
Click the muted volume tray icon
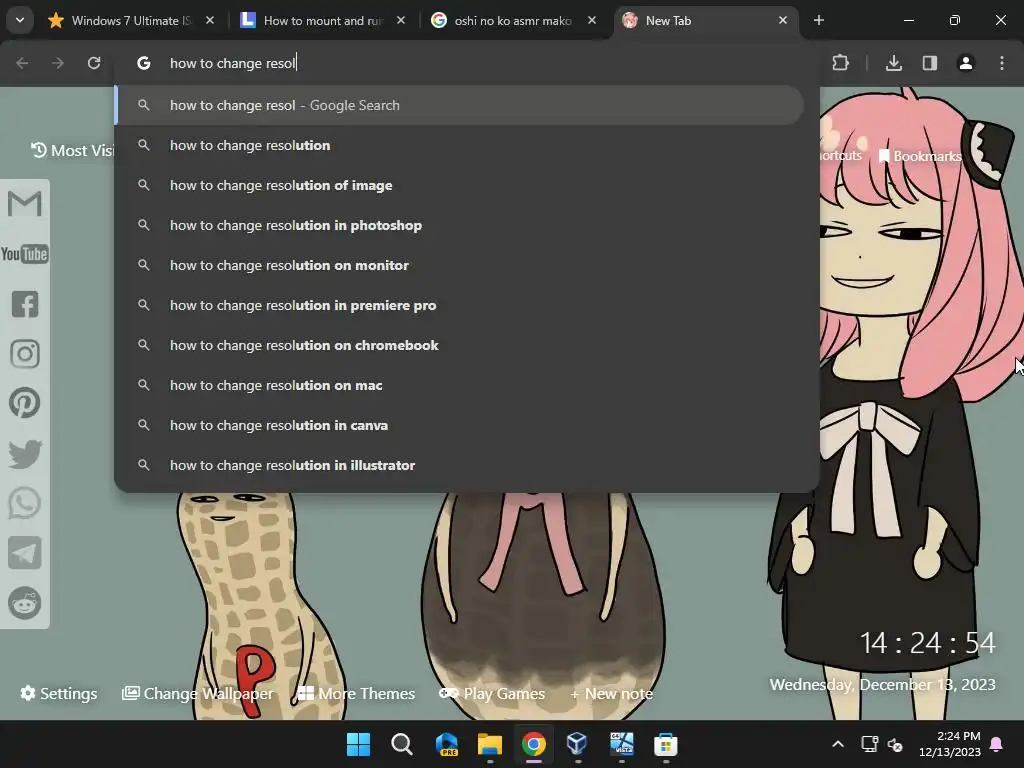pos(895,744)
